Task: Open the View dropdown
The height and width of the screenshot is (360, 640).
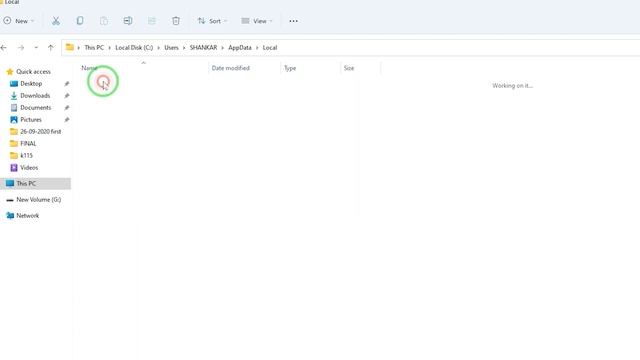Action: [256, 21]
